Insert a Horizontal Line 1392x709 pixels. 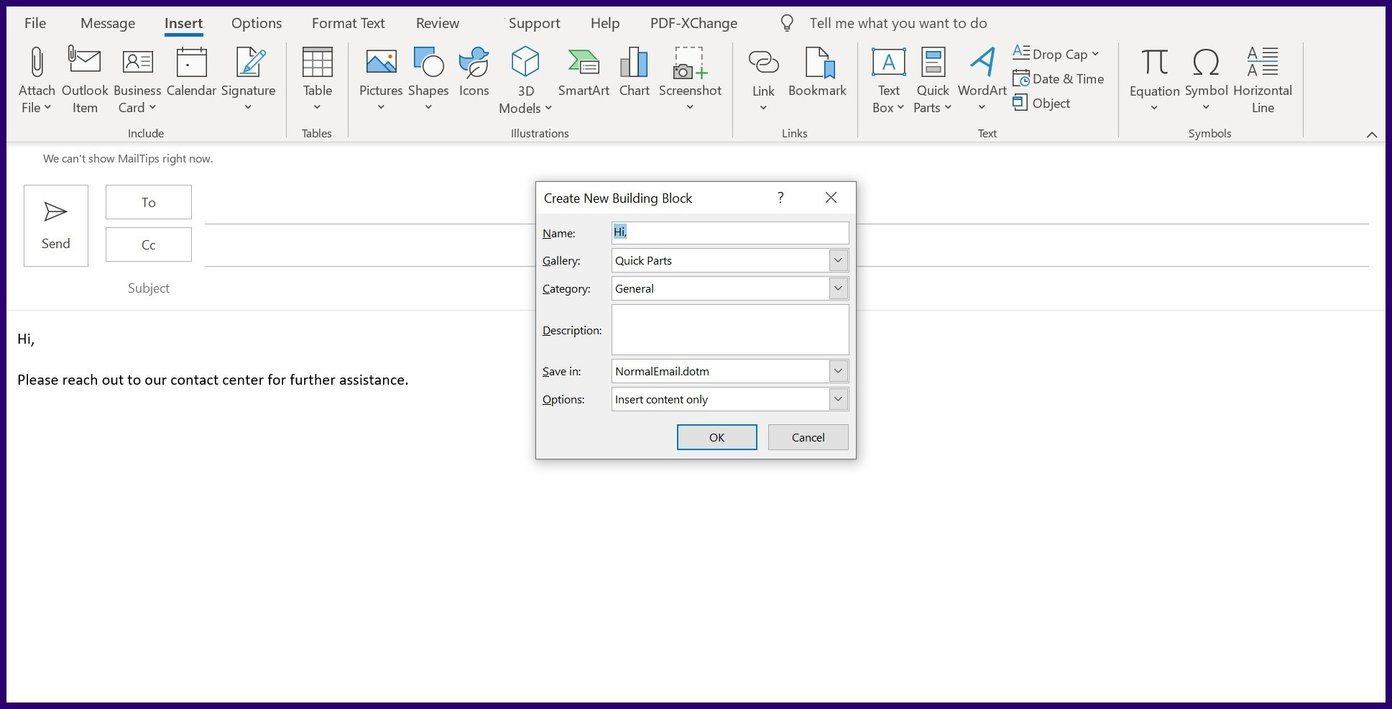point(1263,80)
